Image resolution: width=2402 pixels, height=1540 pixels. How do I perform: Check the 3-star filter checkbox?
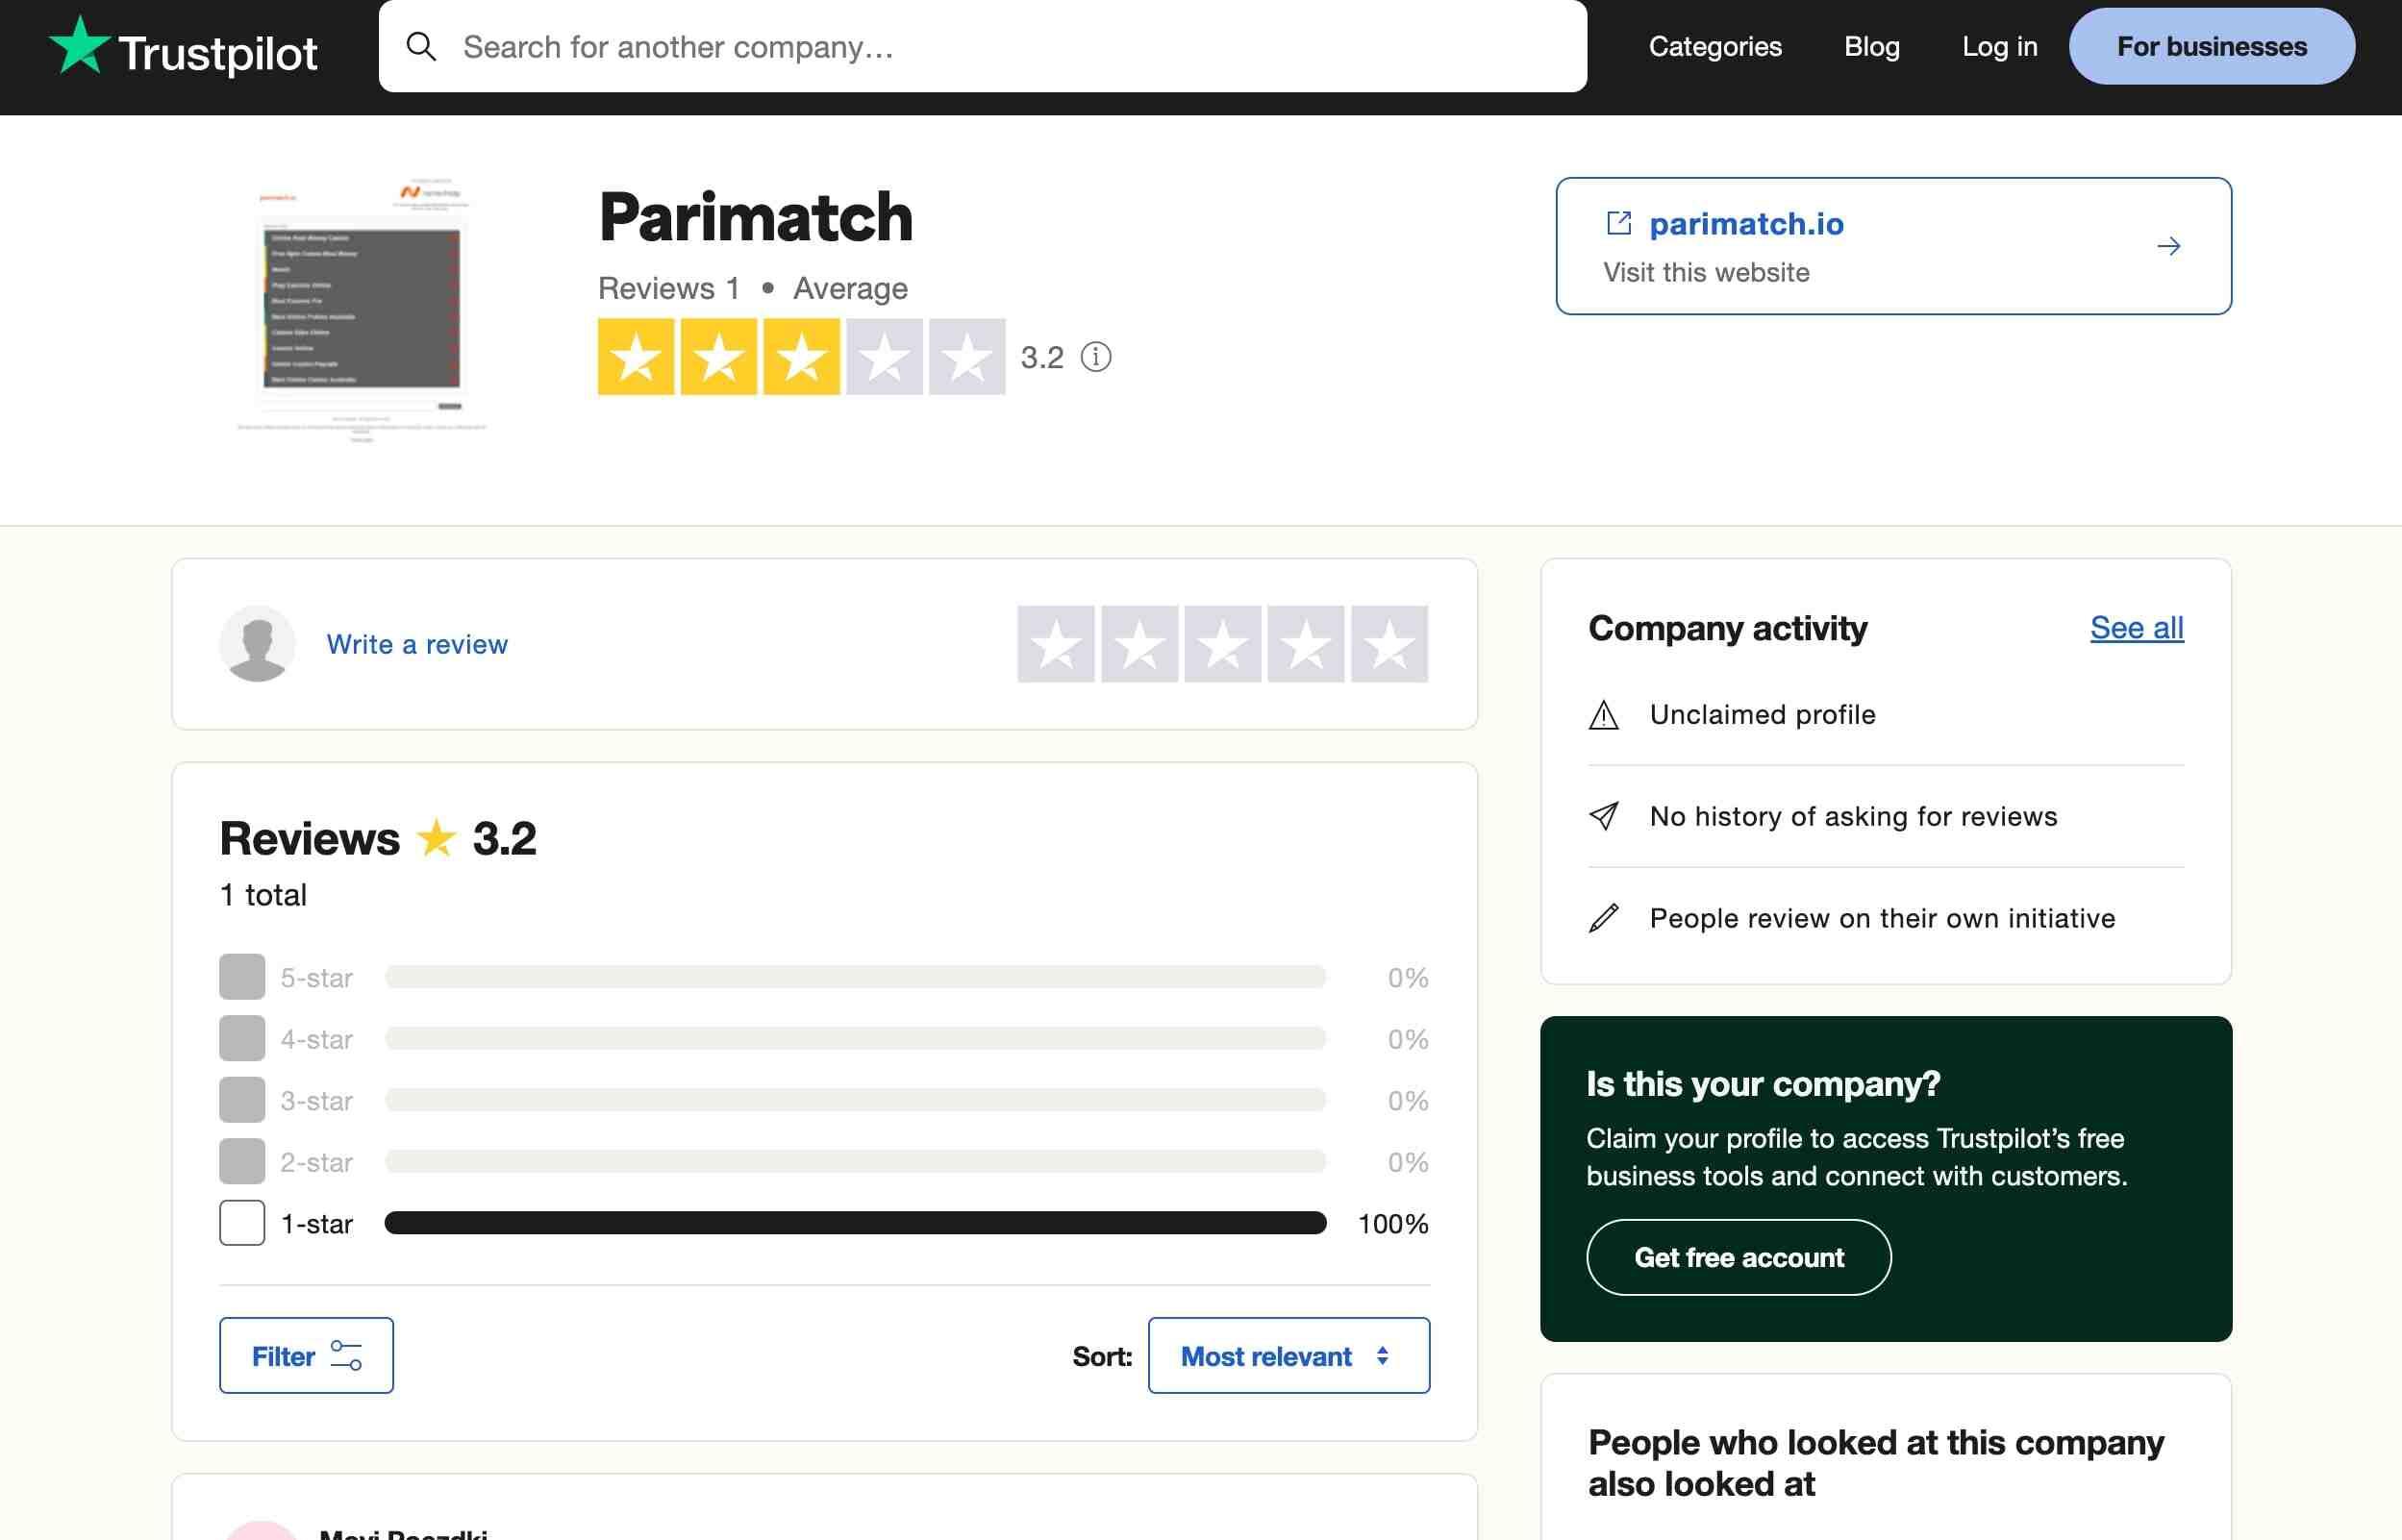click(x=242, y=1100)
